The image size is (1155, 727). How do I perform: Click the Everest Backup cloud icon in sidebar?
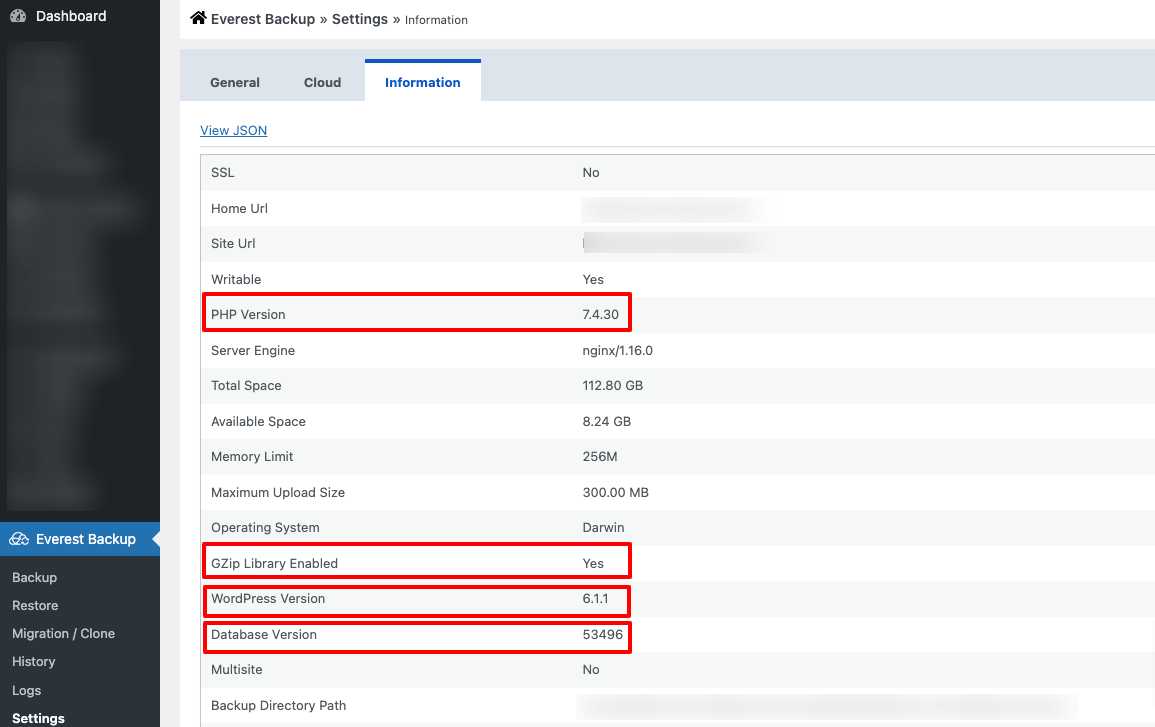[18, 539]
